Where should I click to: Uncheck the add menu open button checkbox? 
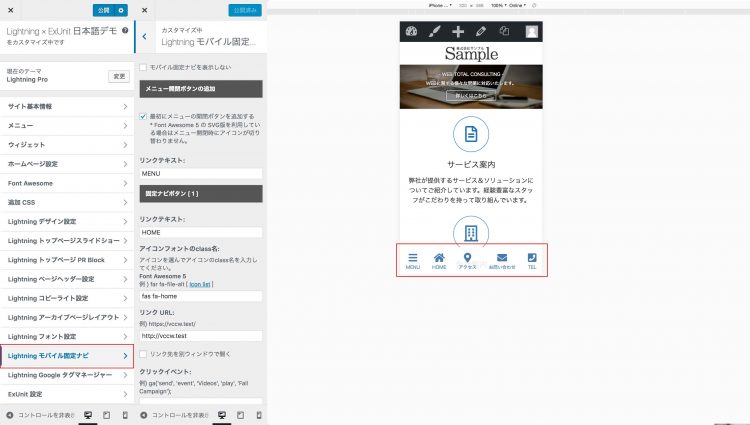143,116
